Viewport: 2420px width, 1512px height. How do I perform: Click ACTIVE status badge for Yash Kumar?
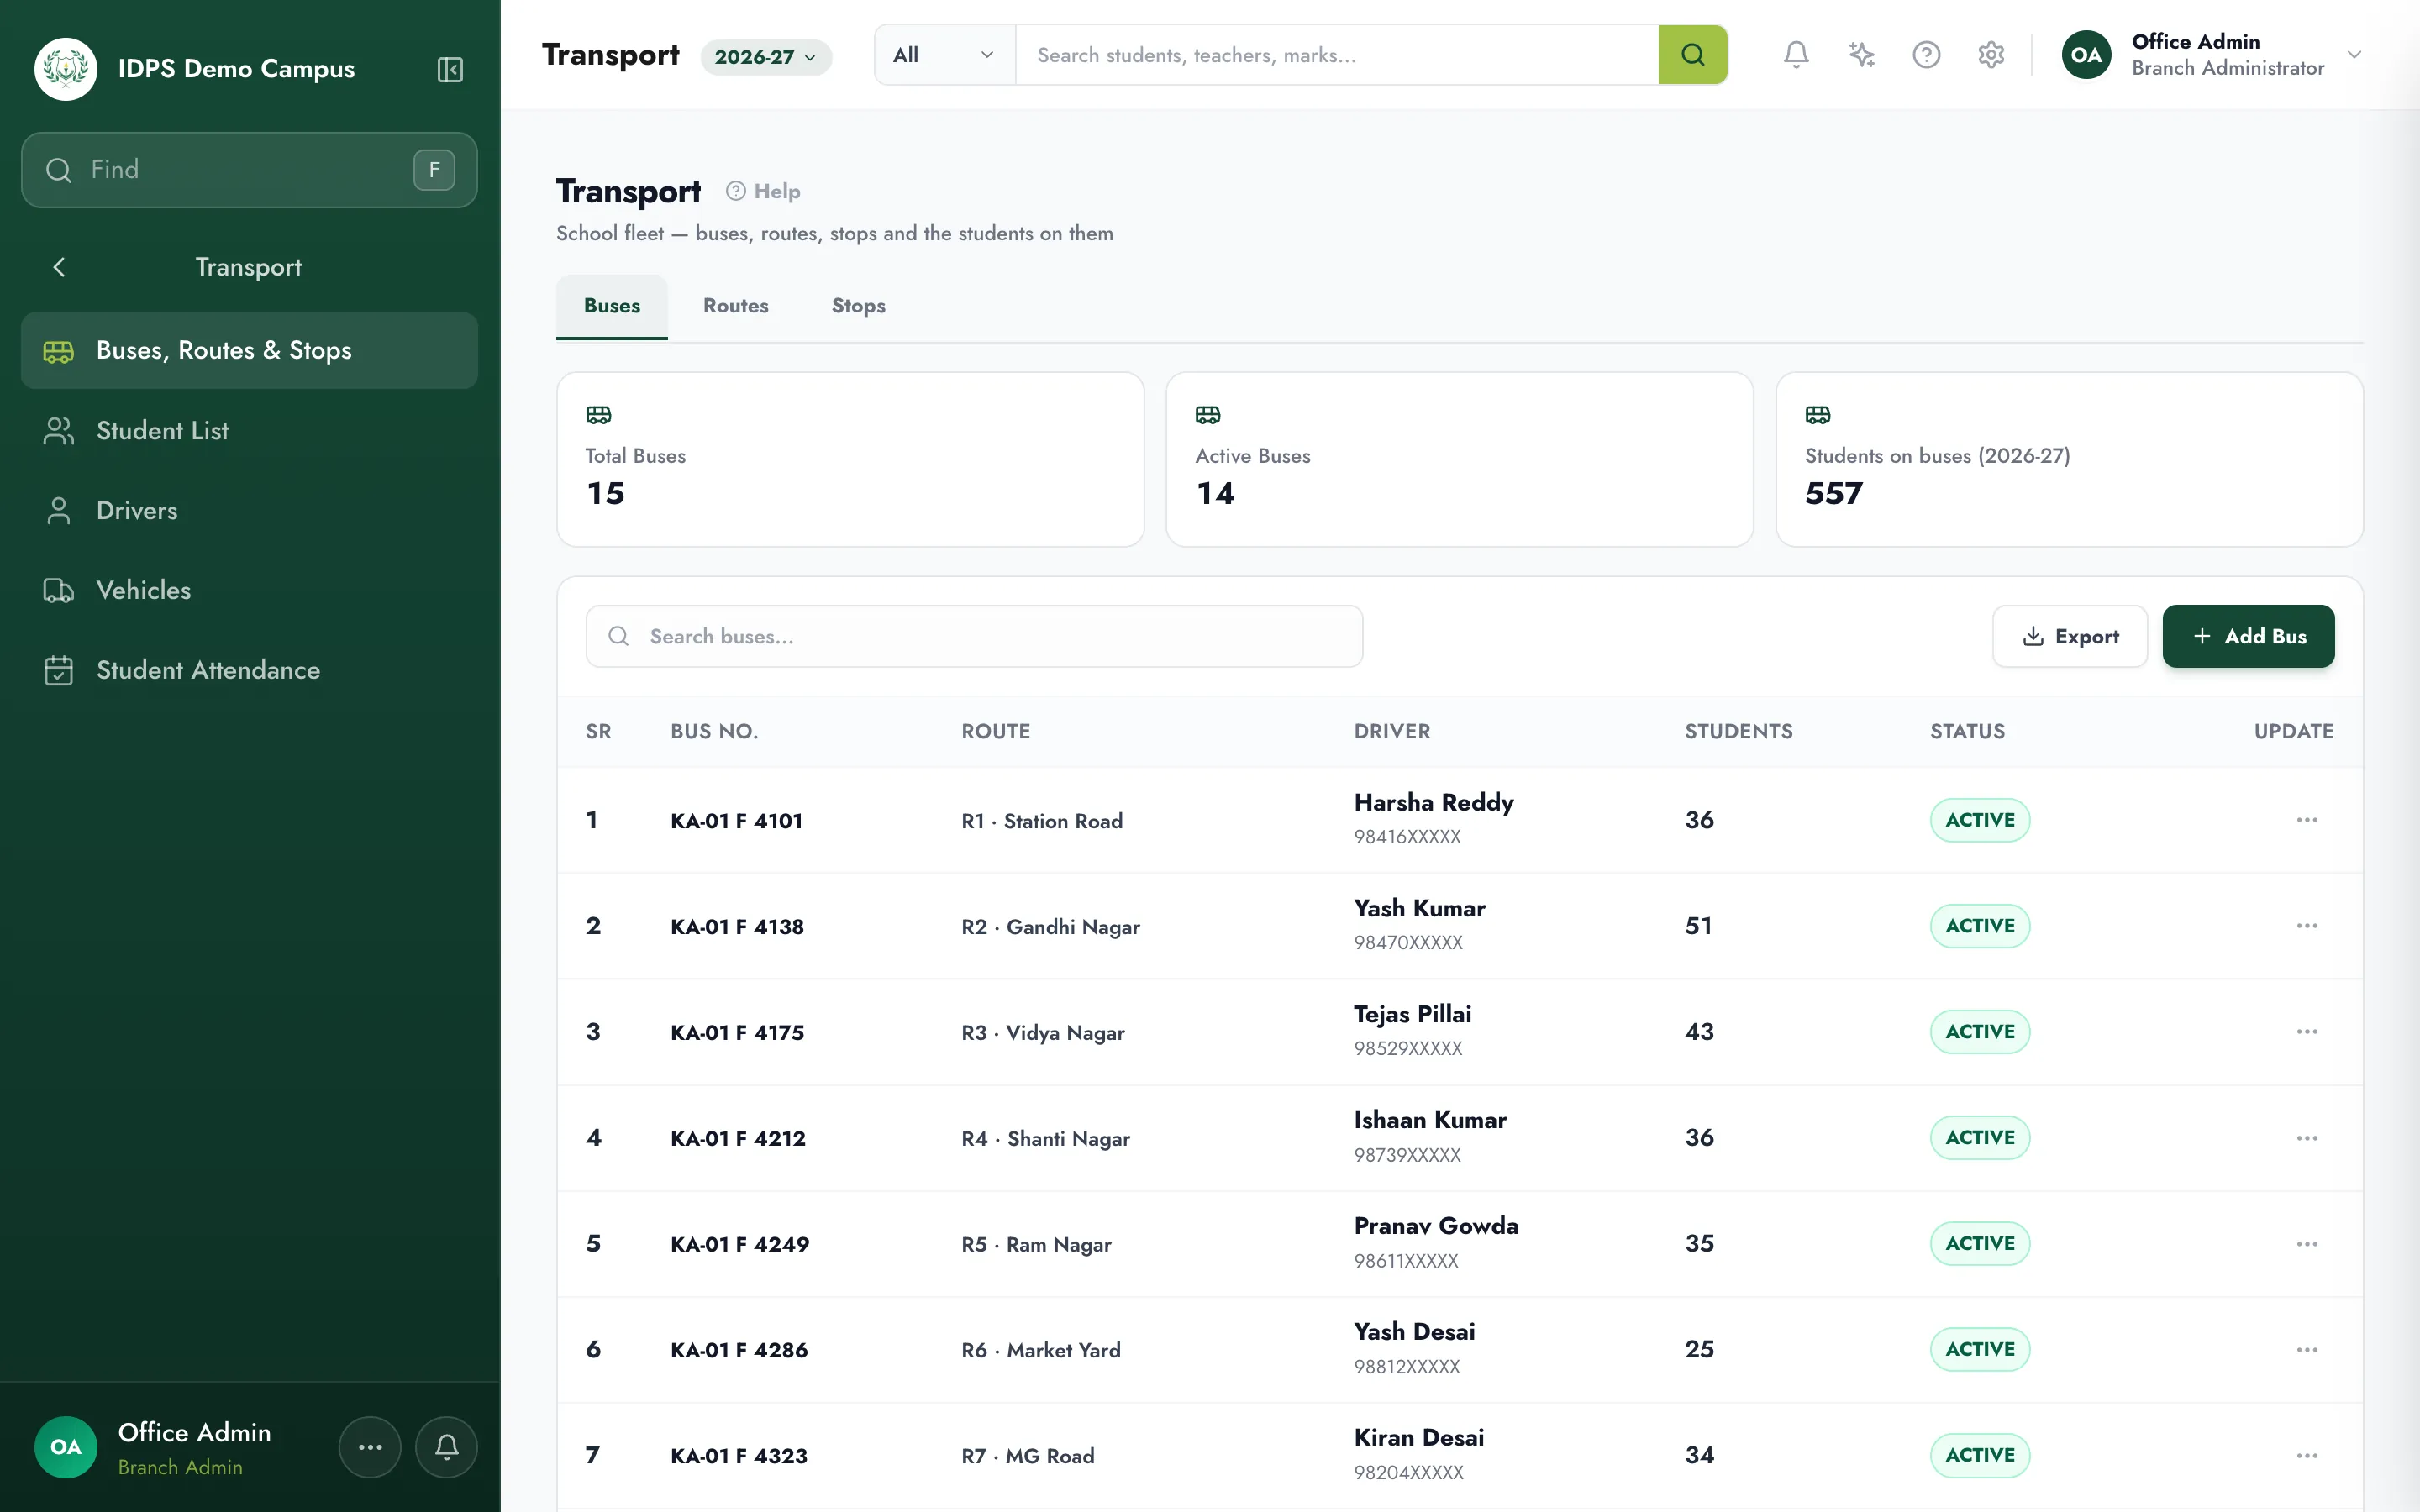[1979, 926]
